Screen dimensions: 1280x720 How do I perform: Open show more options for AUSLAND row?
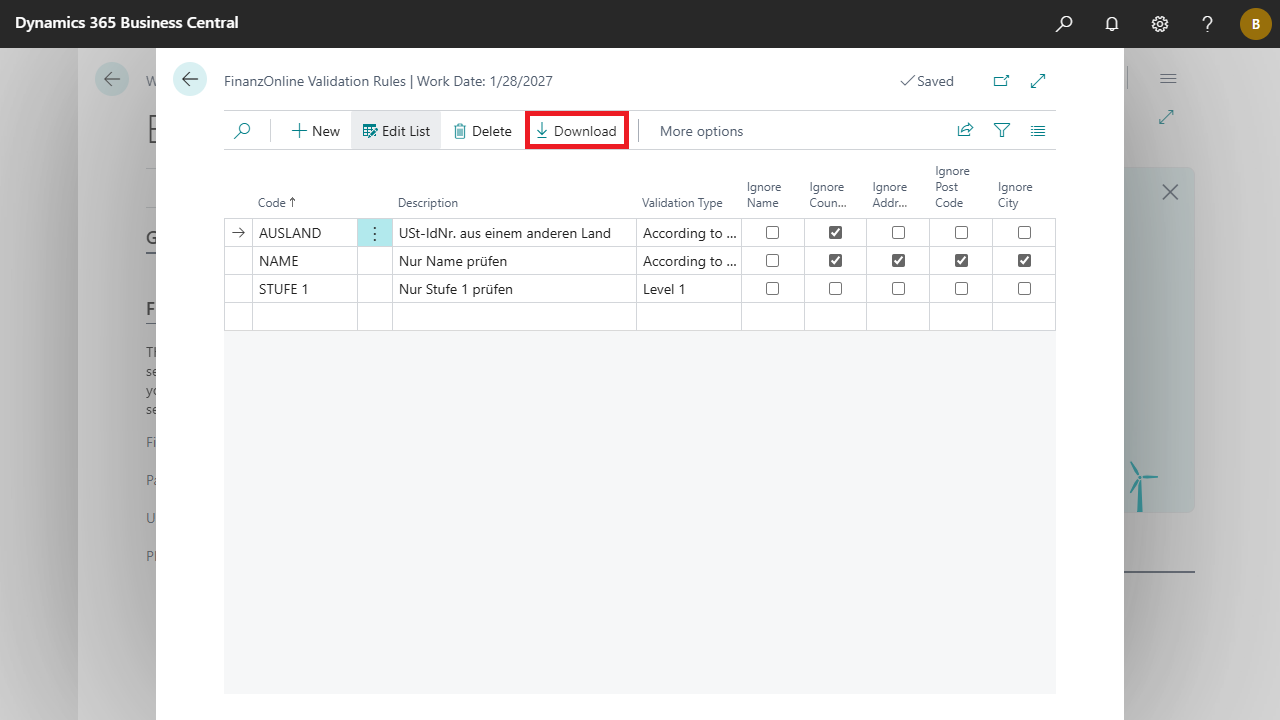[375, 233]
